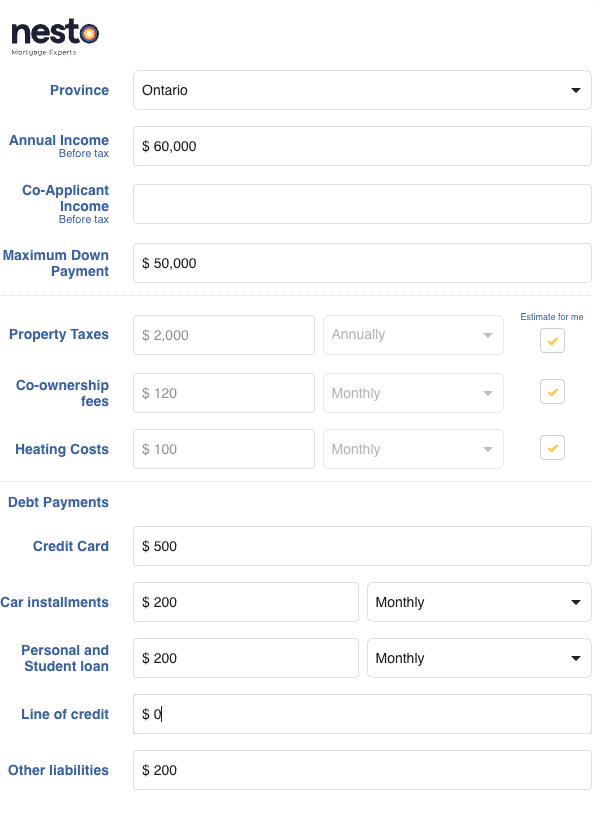This screenshot has height=828, width=598.
Task: Toggle the Heating Costs estimate checkbox
Action: tap(552, 448)
